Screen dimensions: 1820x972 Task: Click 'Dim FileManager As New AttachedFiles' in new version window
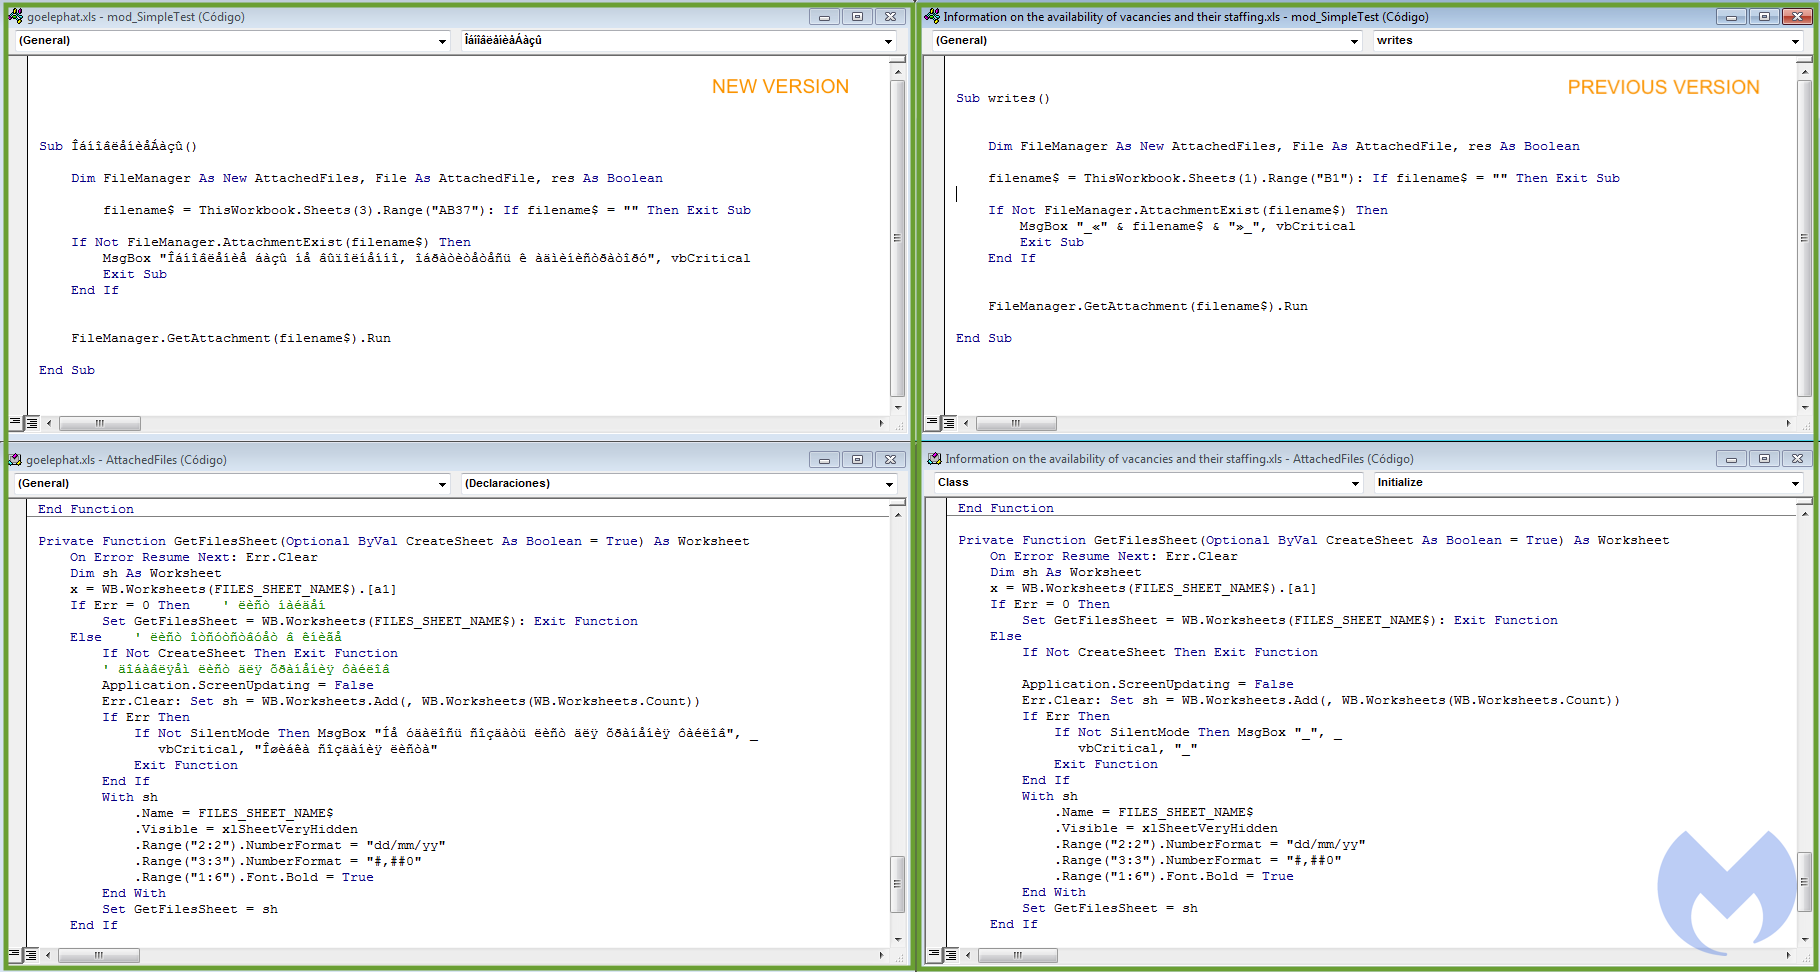367,178
